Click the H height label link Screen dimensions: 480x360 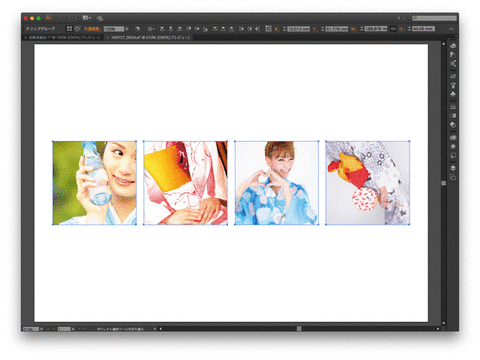pos(401,29)
